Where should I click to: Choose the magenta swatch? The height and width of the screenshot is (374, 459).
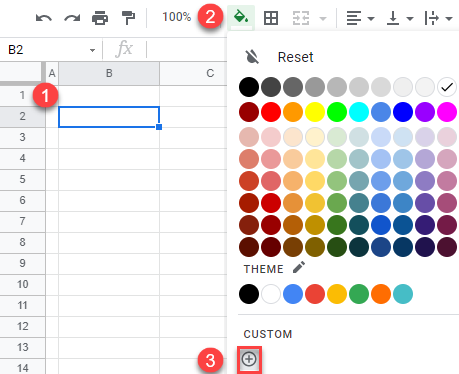(x=447, y=112)
